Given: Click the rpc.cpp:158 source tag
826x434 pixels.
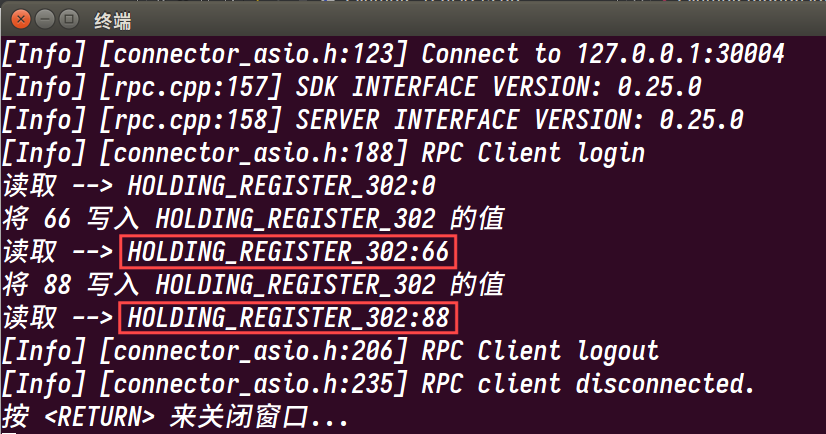Looking at the screenshot, I should [191, 120].
